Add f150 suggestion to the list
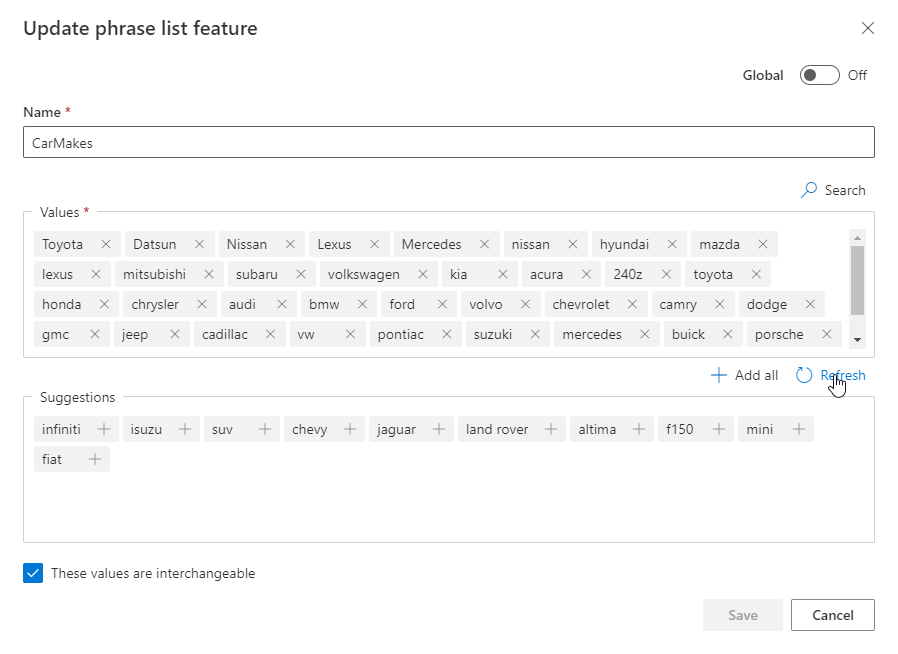 click(x=719, y=430)
